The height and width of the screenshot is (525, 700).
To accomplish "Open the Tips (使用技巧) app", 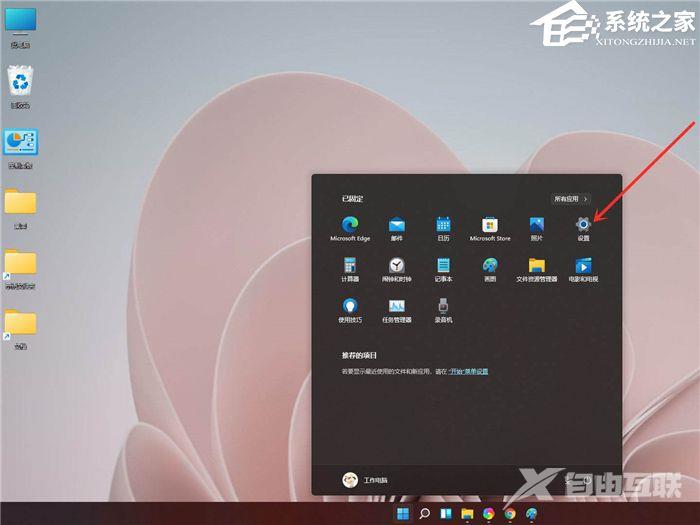I will click(350, 311).
